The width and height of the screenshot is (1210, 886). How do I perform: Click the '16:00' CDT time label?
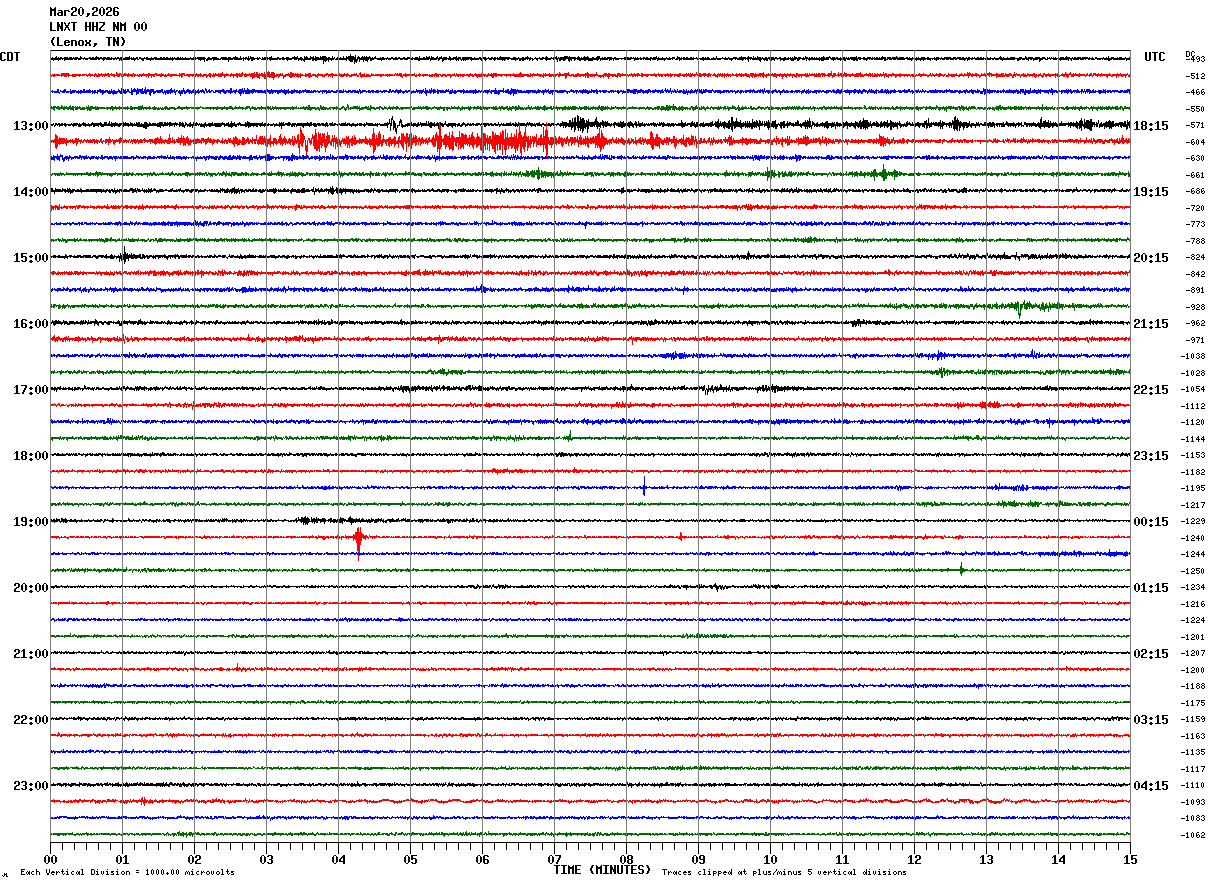(31, 324)
